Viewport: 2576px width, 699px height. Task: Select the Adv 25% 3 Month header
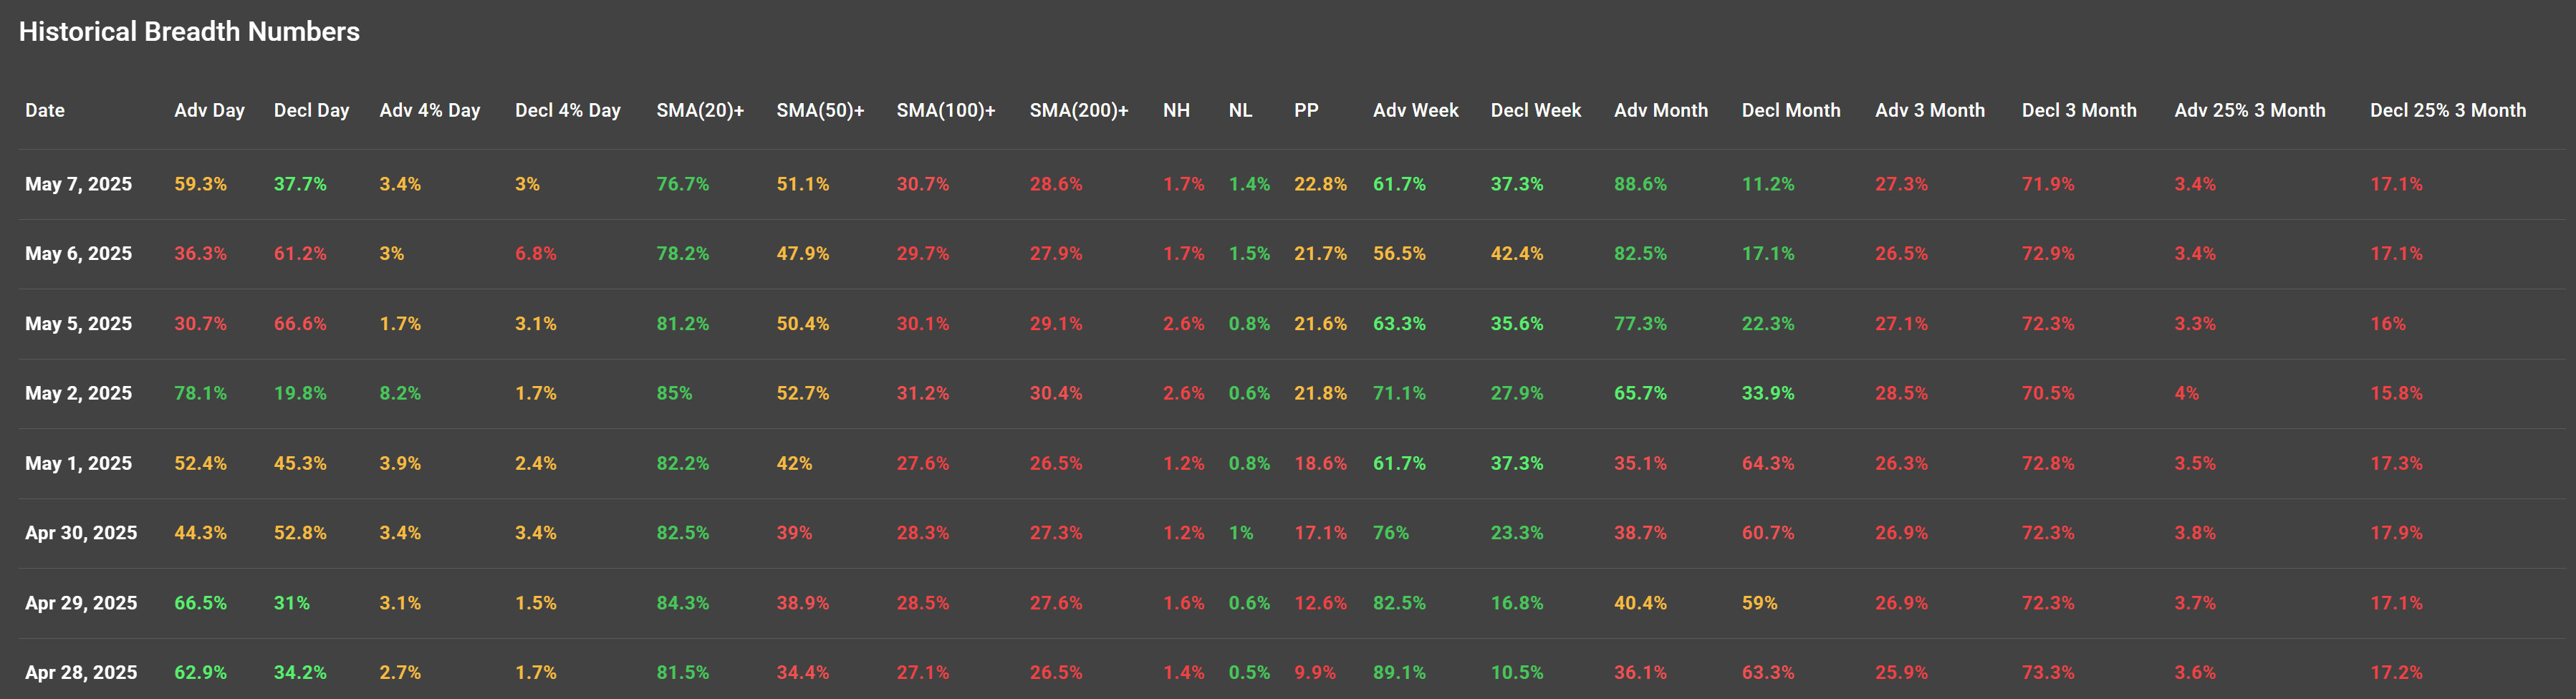(x=2249, y=110)
